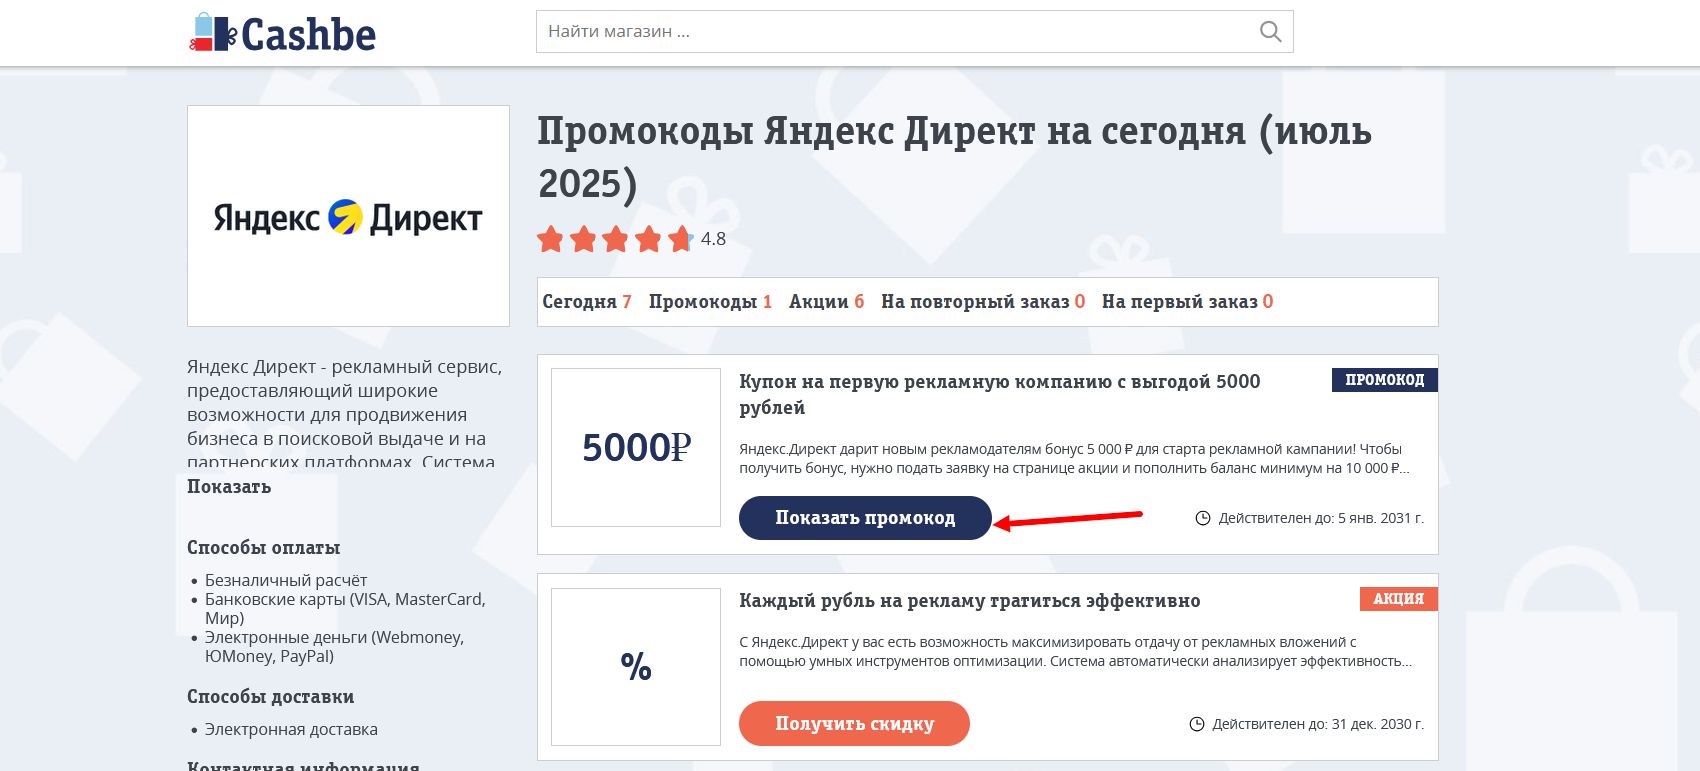Click "Электронная доставка" list item
The height and width of the screenshot is (771, 1700).
tap(291, 729)
